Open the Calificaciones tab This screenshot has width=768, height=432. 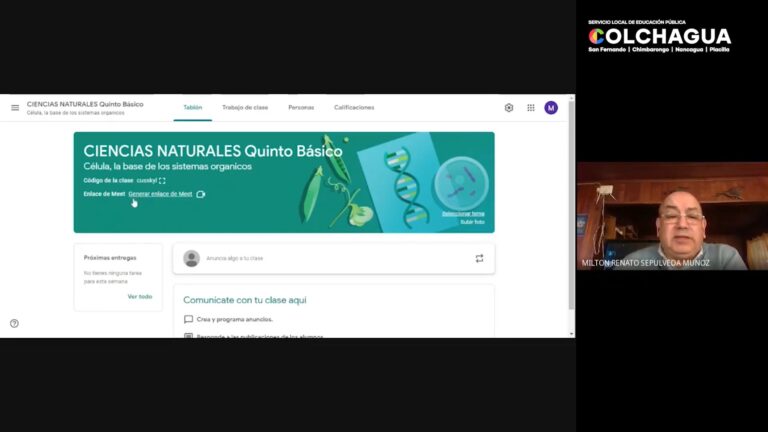point(354,107)
